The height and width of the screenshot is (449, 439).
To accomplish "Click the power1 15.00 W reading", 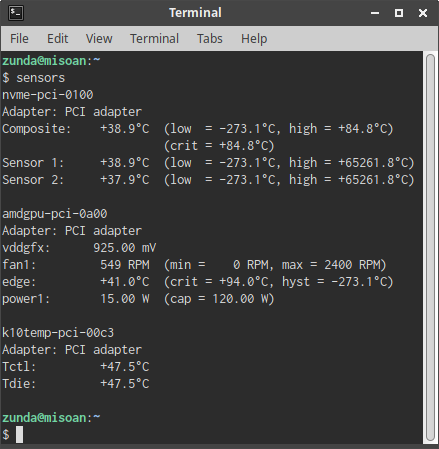I will point(125,299).
